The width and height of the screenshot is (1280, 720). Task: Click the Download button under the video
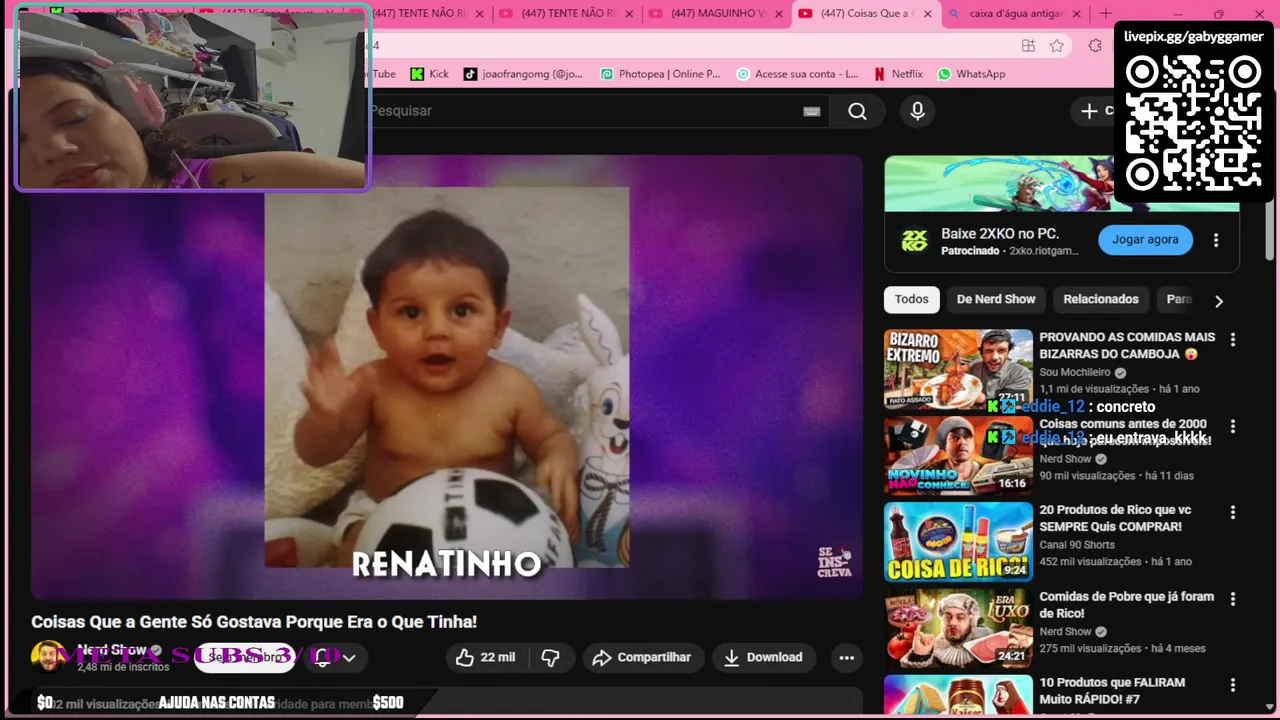pos(764,657)
